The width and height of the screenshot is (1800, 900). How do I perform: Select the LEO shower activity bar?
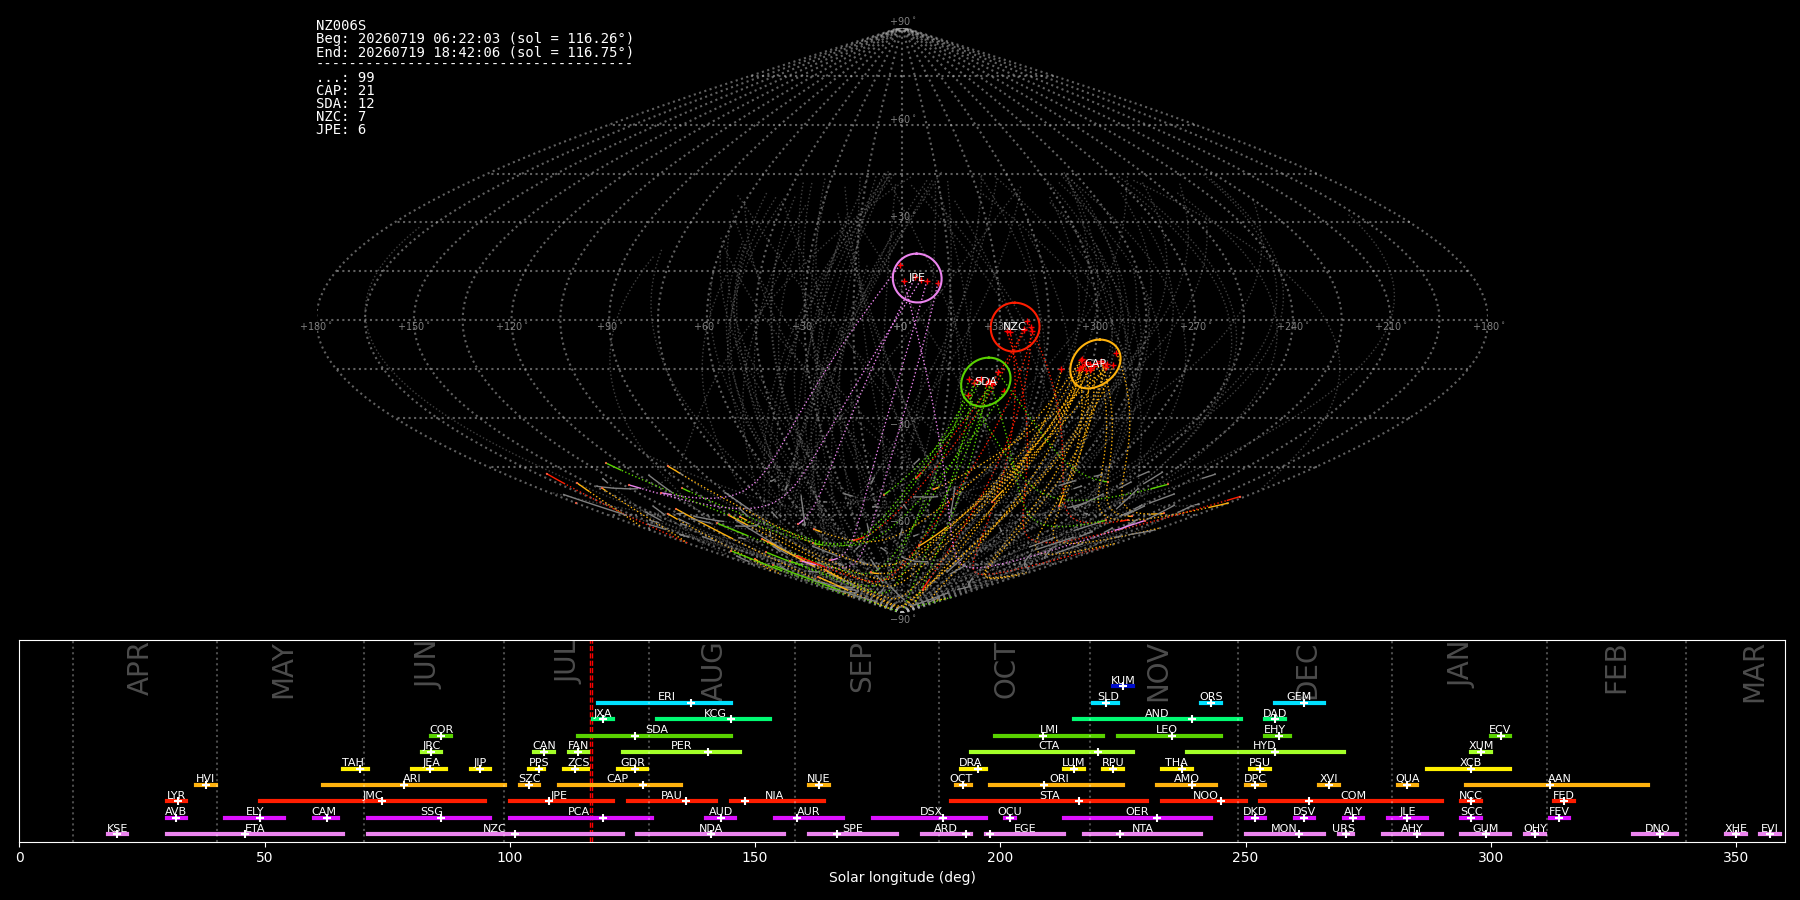pyautogui.click(x=1169, y=736)
